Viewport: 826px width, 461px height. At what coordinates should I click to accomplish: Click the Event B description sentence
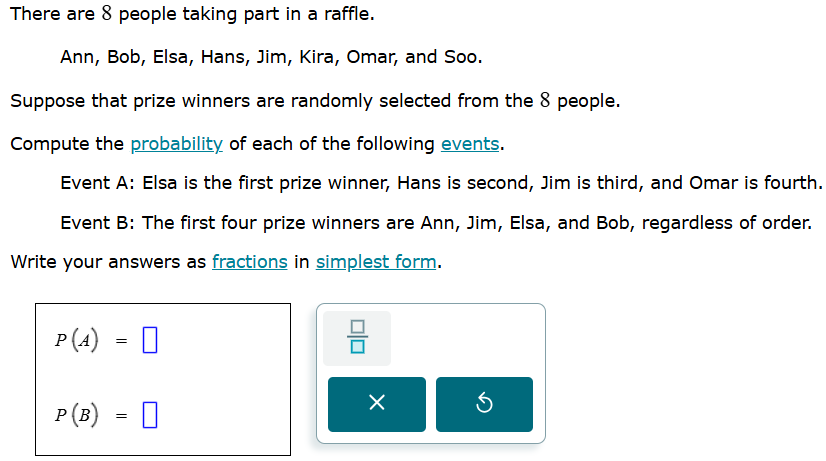click(x=436, y=223)
